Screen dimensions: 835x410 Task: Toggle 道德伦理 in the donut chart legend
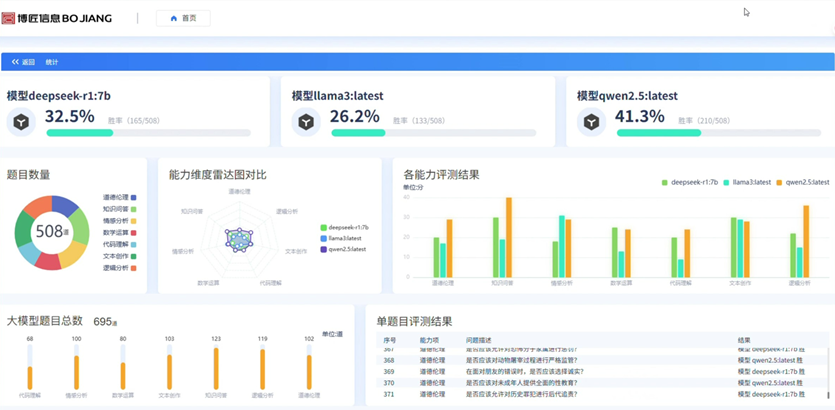click(x=119, y=198)
